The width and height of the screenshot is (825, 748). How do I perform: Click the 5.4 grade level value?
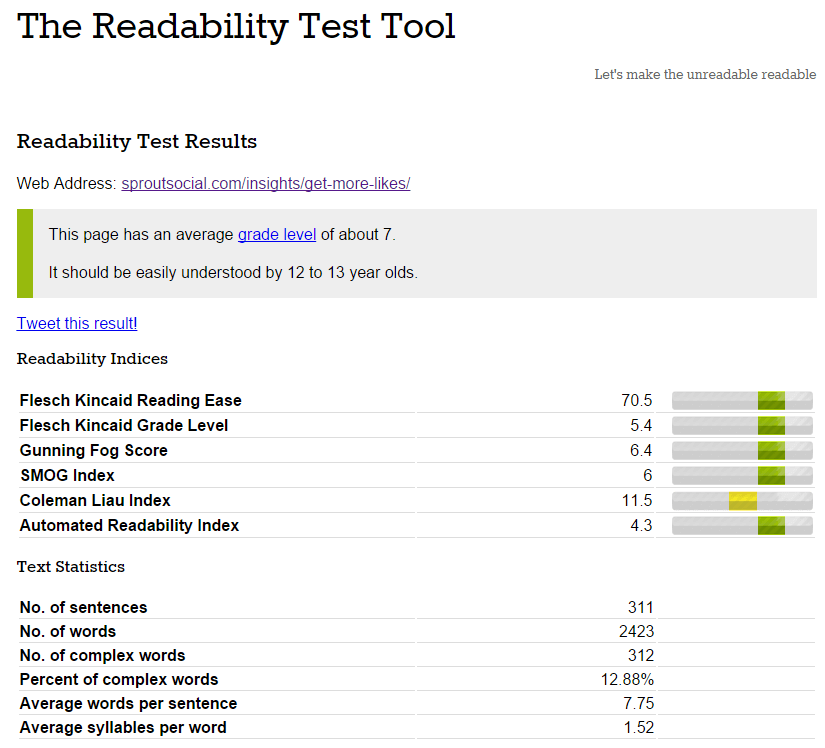coord(641,426)
